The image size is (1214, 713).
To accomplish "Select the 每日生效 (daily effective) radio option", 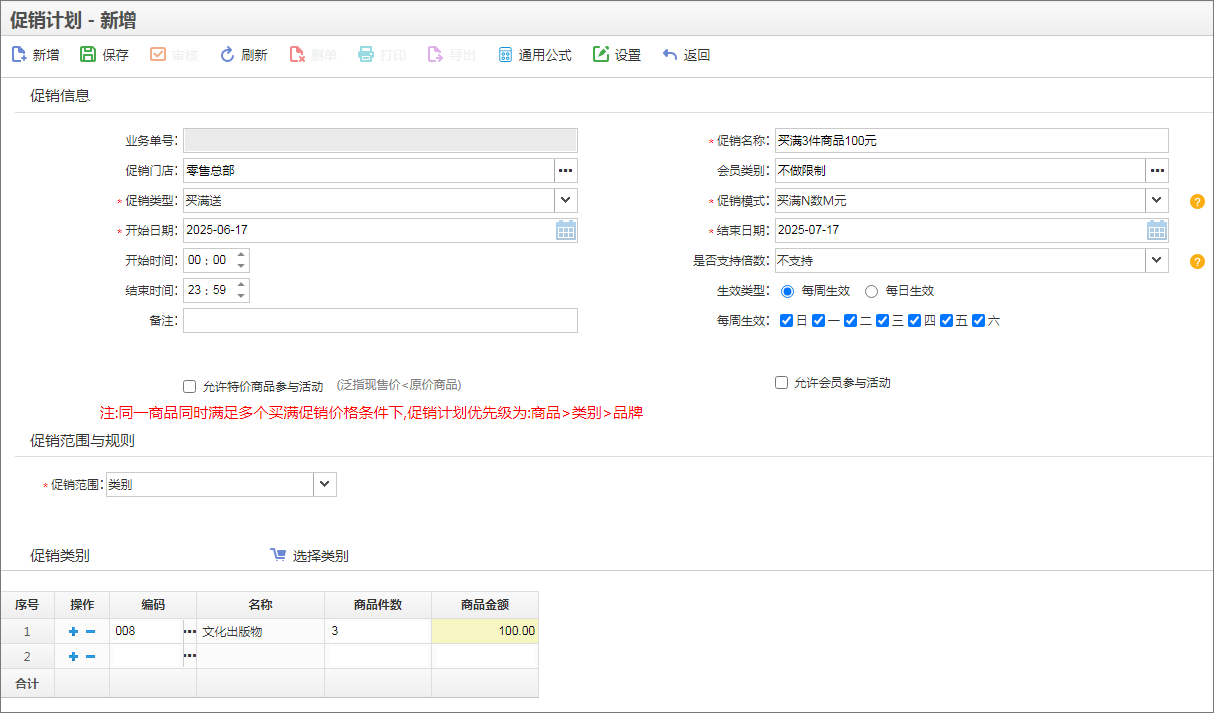I will pyautogui.click(x=871, y=291).
